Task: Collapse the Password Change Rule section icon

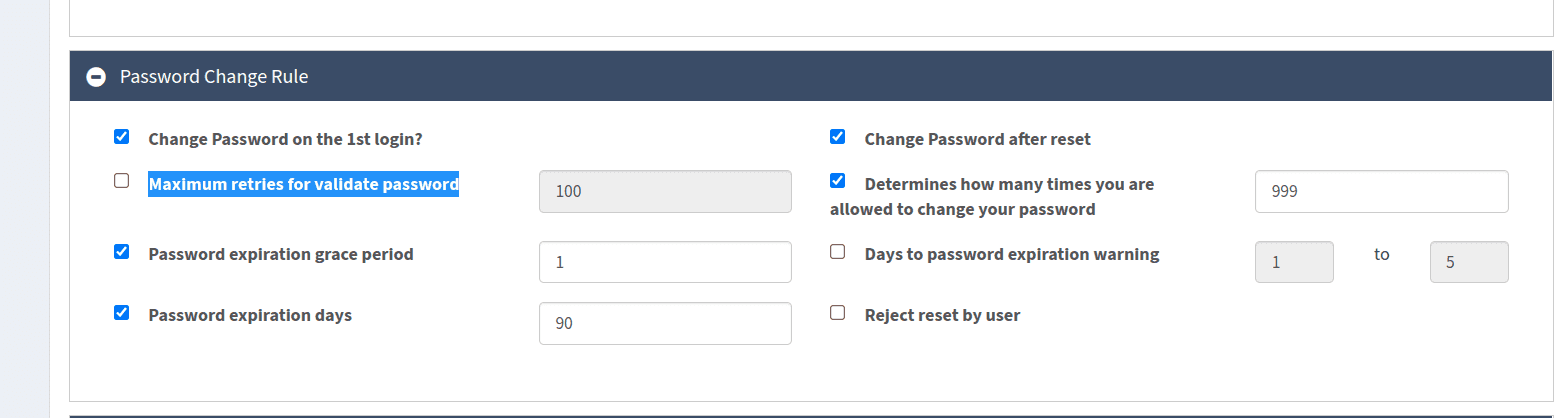Action: 96,77
